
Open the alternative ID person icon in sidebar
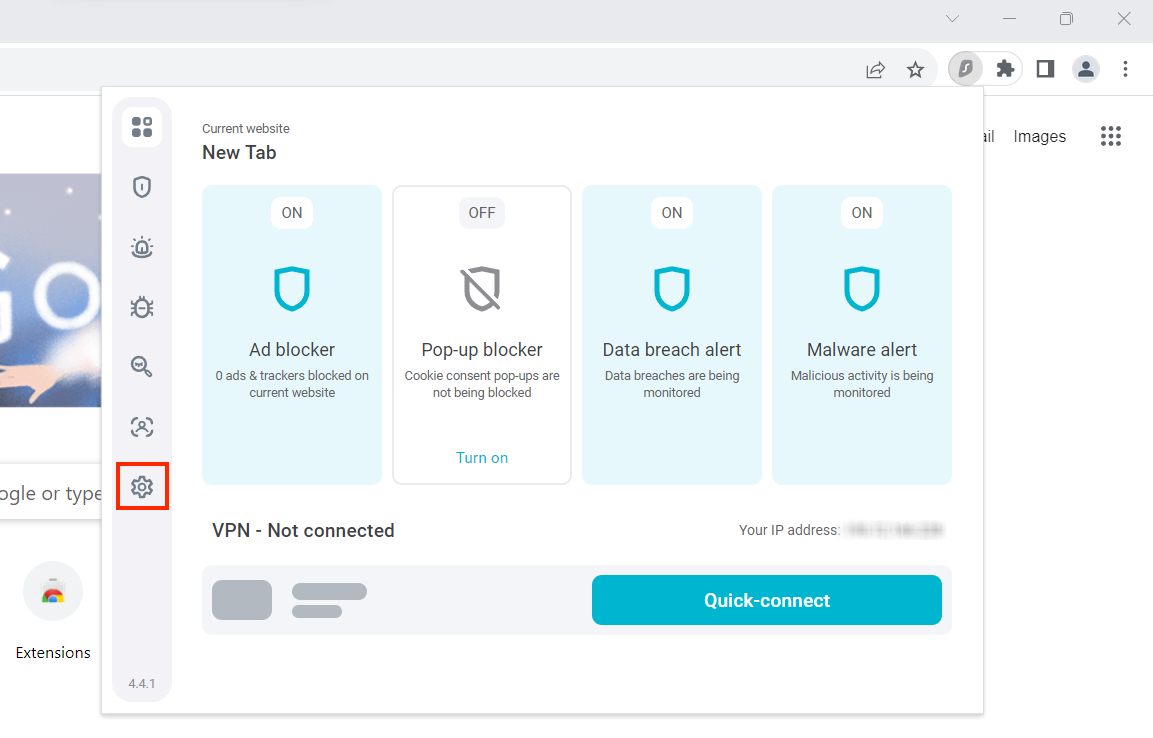tap(142, 427)
